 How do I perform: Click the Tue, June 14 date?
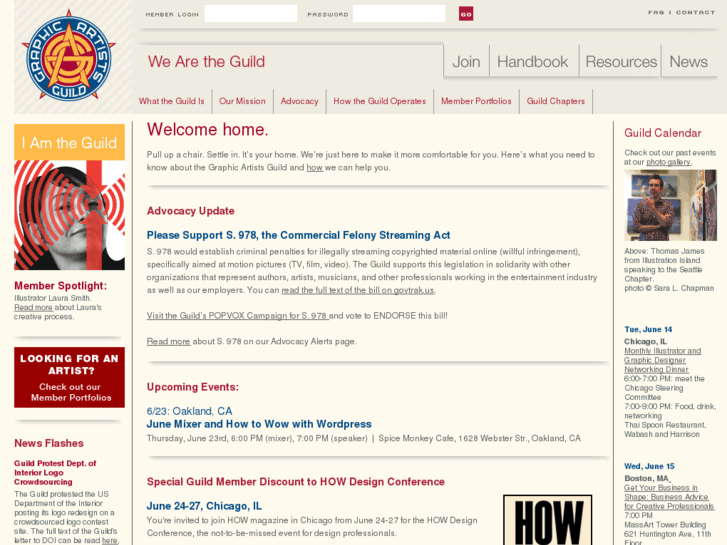point(648,329)
